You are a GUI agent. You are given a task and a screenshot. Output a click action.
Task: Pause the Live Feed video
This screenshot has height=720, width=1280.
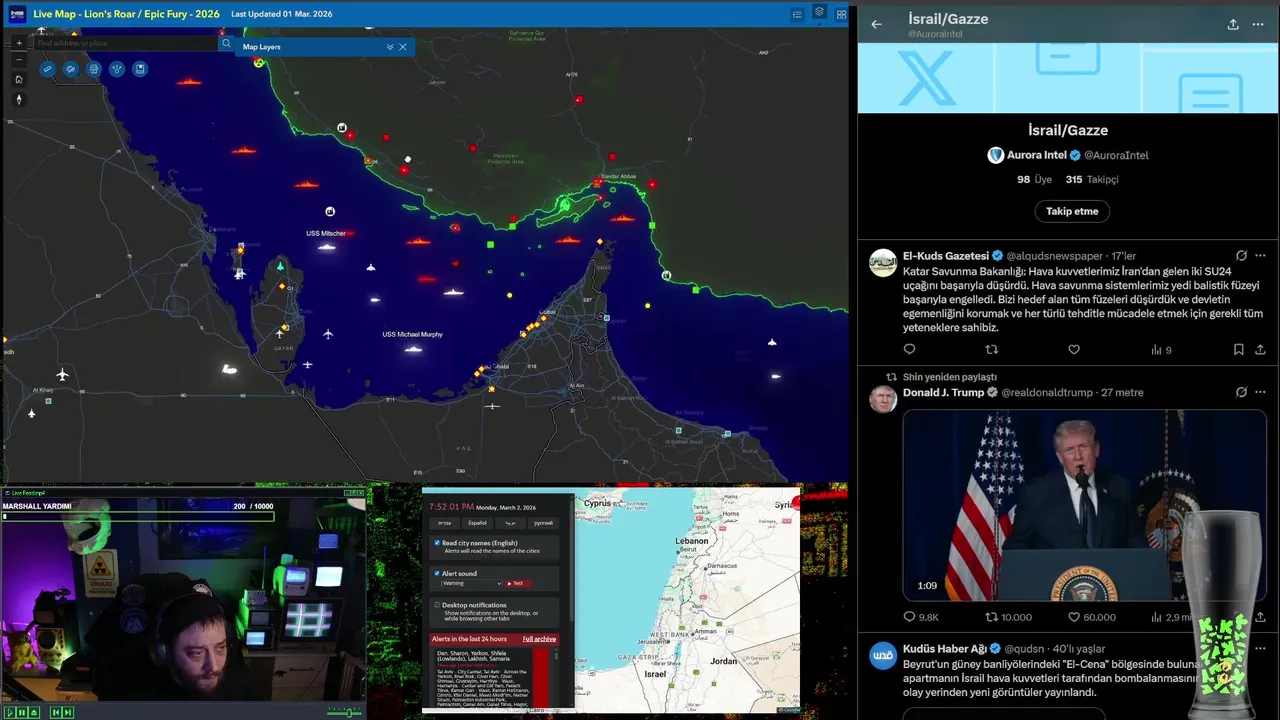[22, 712]
